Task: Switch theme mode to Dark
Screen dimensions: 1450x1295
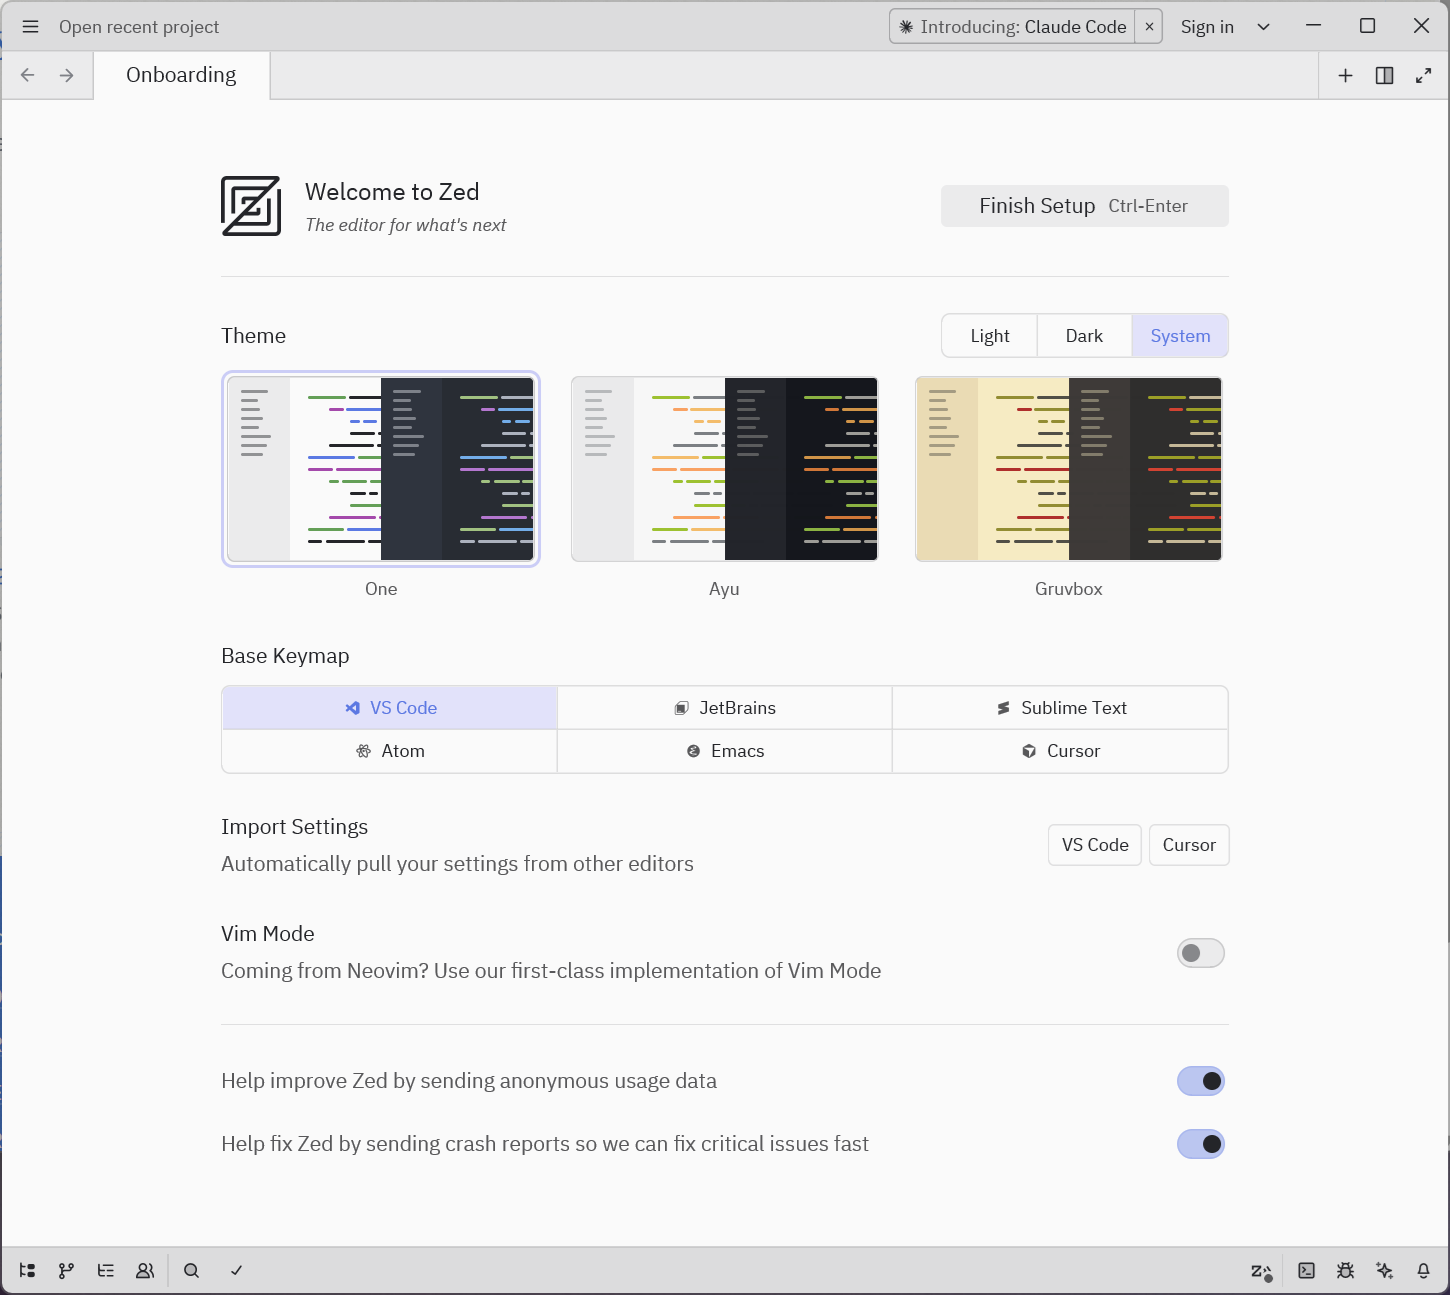Action: [x=1084, y=336]
